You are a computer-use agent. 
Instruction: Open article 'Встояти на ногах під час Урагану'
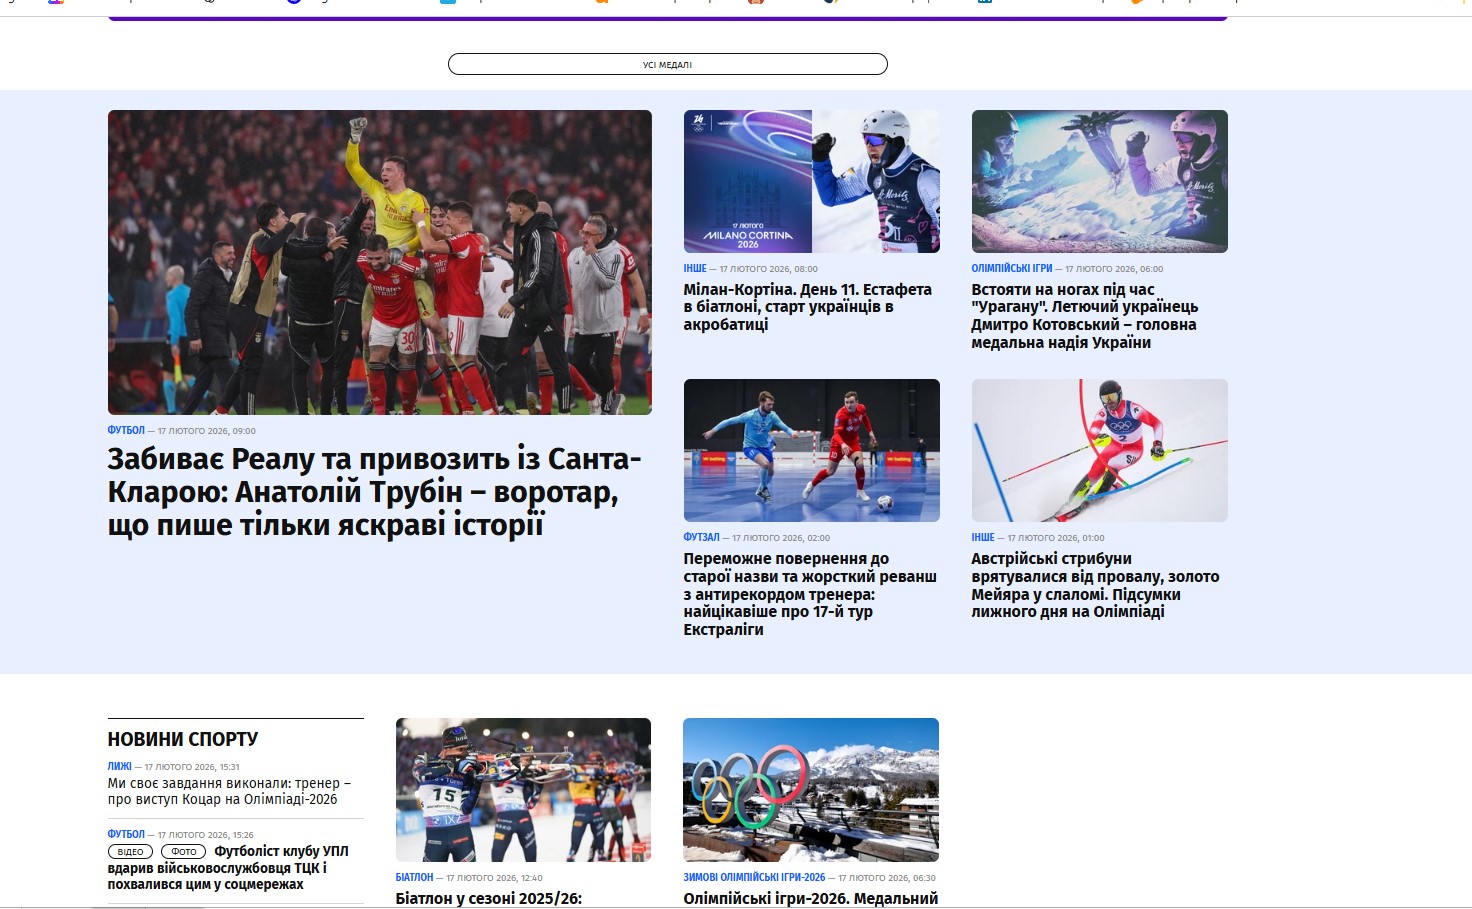[1085, 316]
